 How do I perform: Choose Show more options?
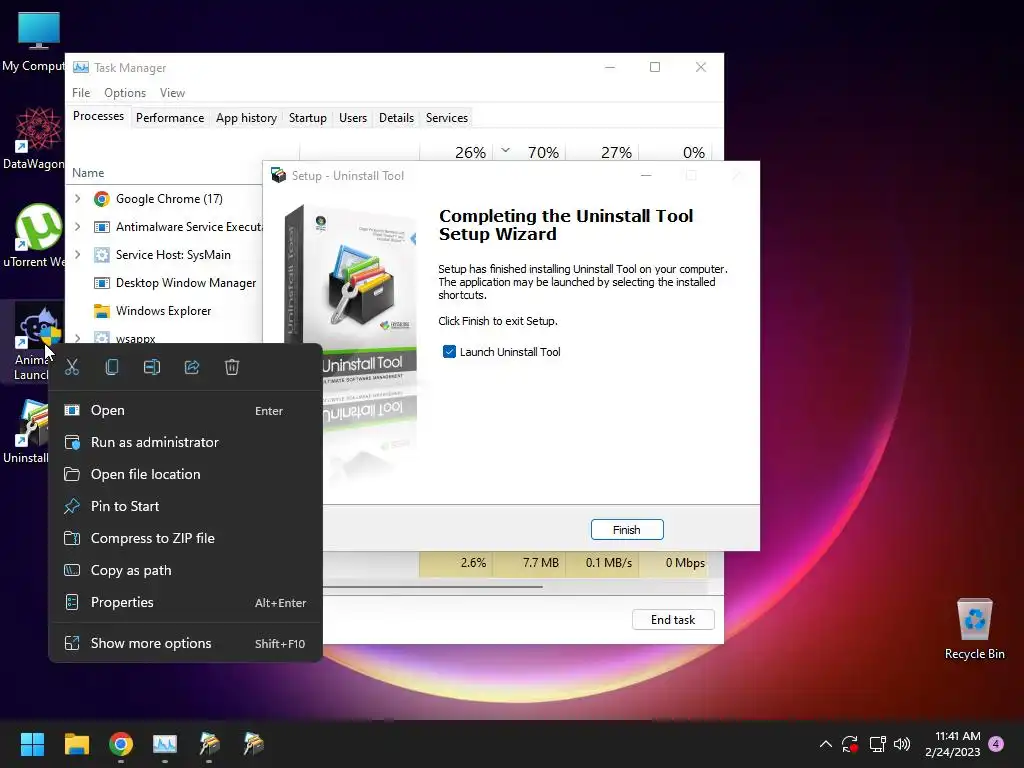click(185, 644)
